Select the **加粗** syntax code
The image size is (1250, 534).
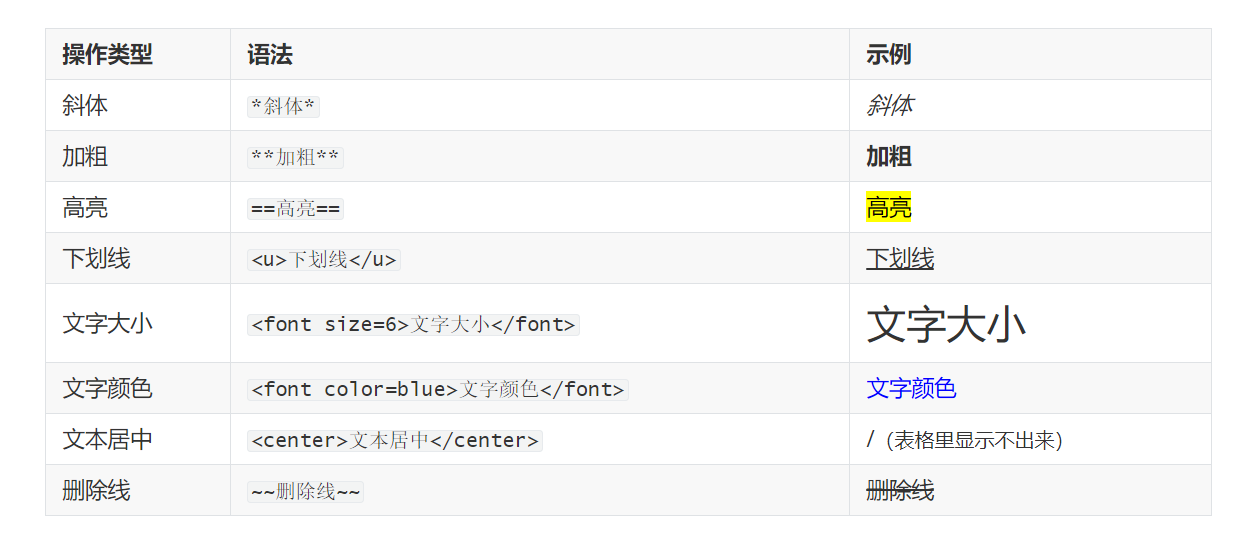tap(295, 158)
